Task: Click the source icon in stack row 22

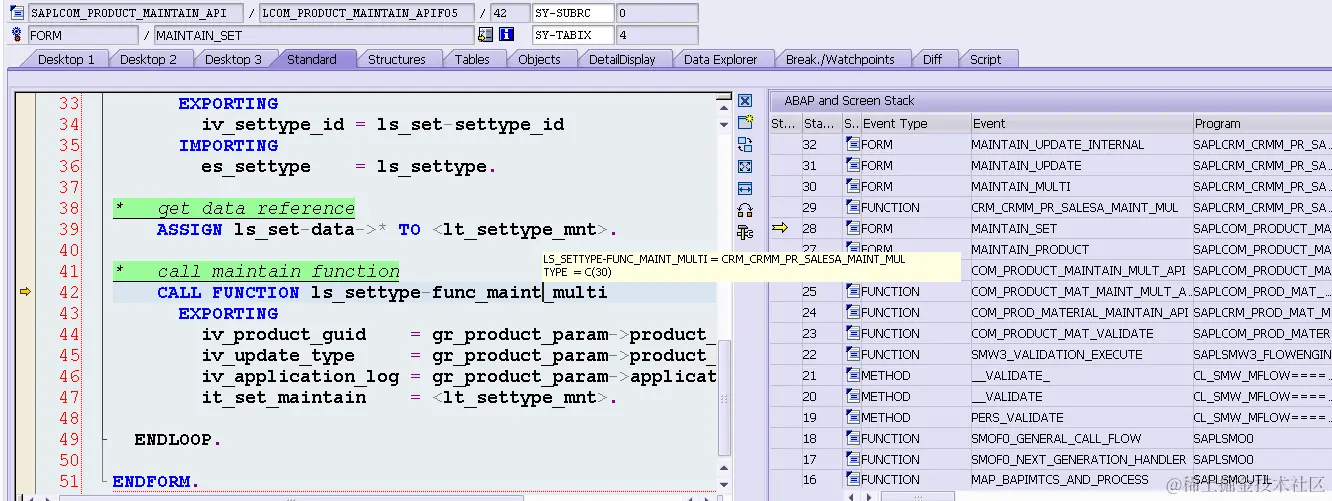Action: tap(852, 355)
